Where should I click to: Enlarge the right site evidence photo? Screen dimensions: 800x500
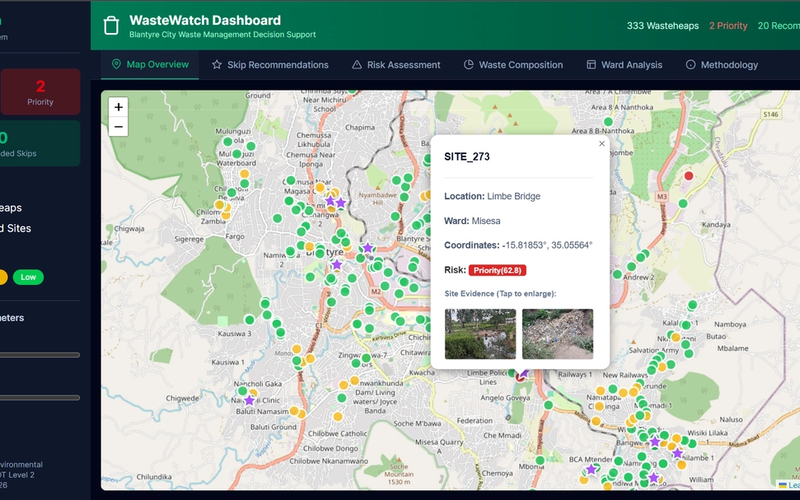[557, 334]
